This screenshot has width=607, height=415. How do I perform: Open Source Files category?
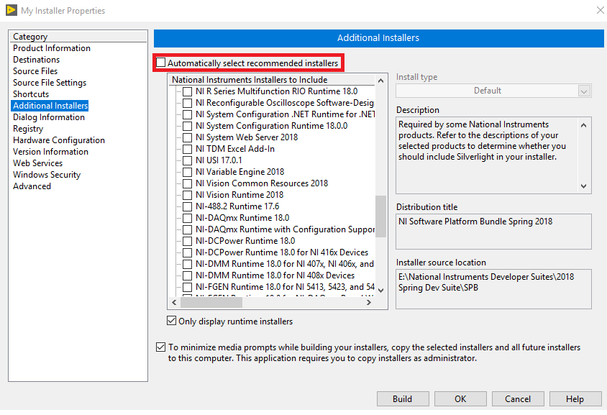[35, 71]
